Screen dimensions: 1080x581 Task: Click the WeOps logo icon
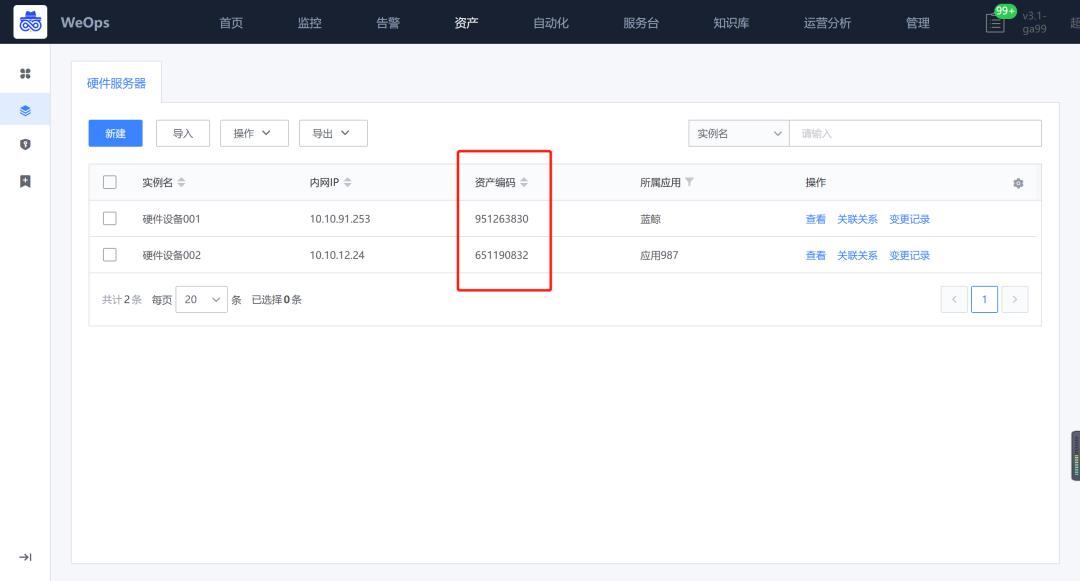point(29,22)
